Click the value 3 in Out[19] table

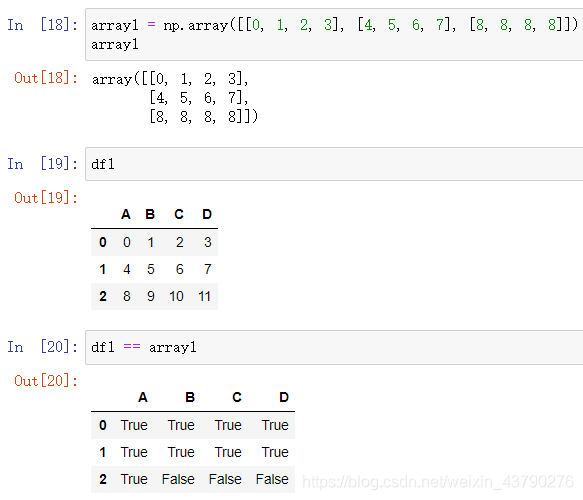[x=208, y=242]
